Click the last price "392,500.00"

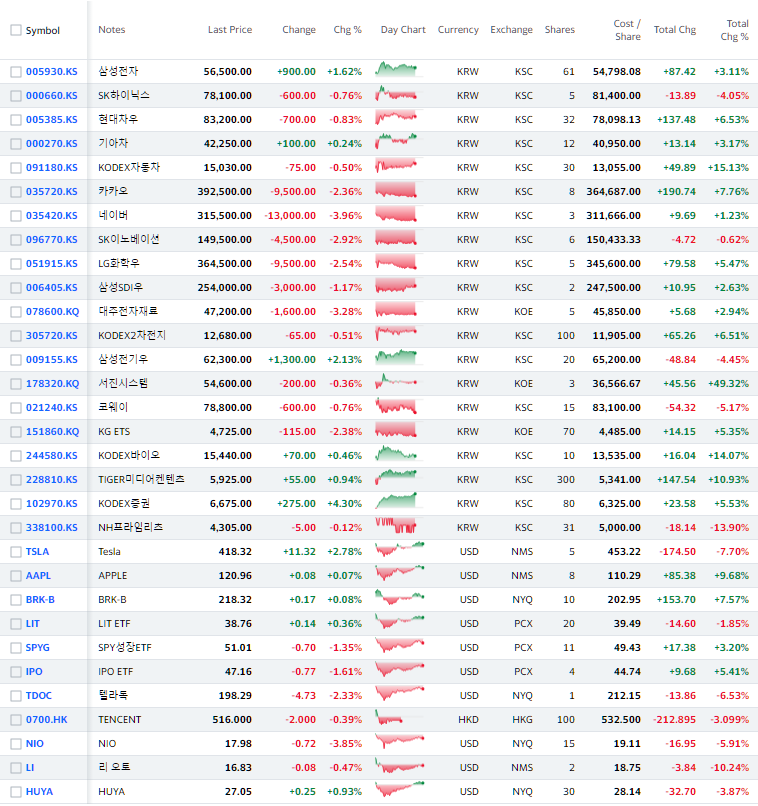[225, 192]
